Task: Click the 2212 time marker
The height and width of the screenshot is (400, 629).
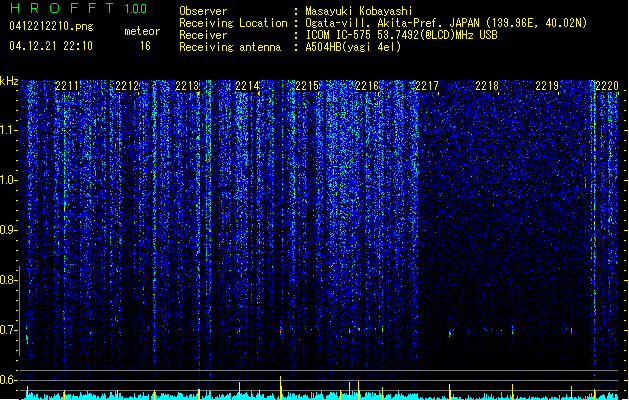Action: pyautogui.click(x=127, y=86)
